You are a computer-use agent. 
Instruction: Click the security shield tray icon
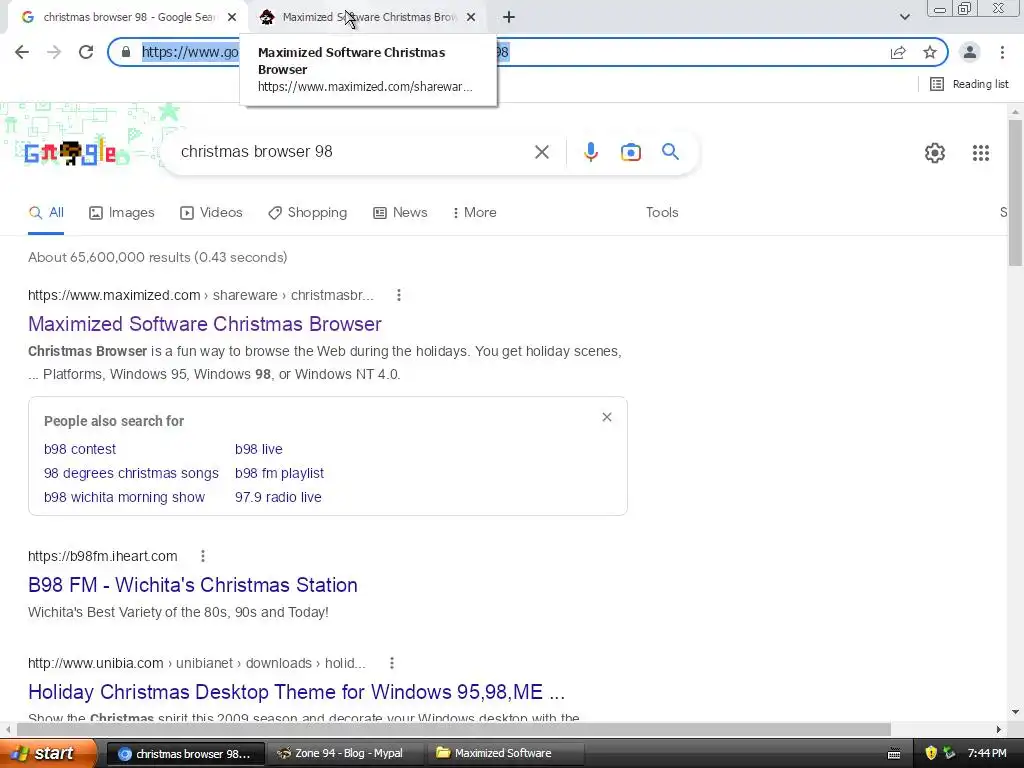pos(931,753)
